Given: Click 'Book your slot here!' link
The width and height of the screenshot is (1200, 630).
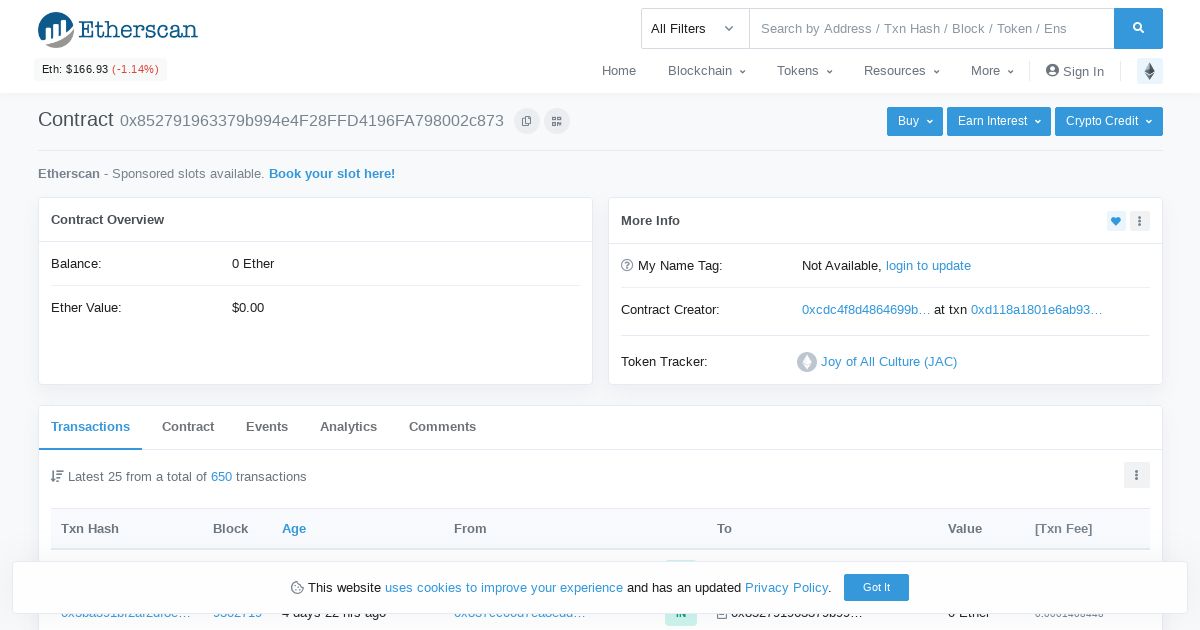Looking at the screenshot, I should [x=332, y=174].
